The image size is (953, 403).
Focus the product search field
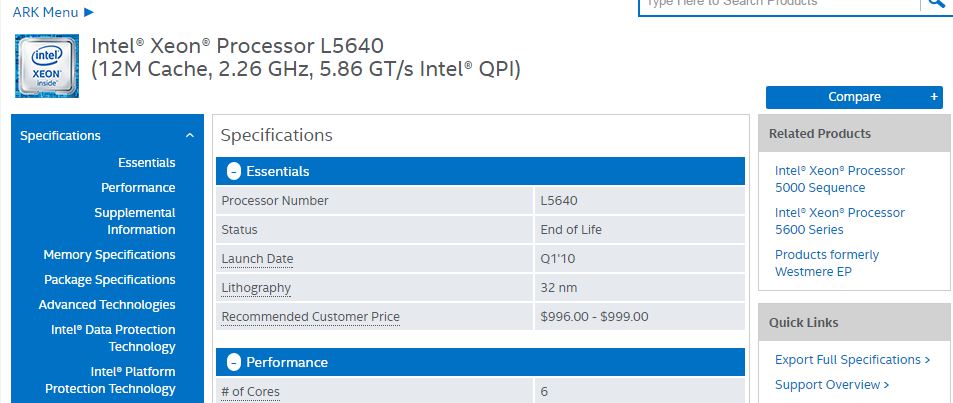[778, 4]
